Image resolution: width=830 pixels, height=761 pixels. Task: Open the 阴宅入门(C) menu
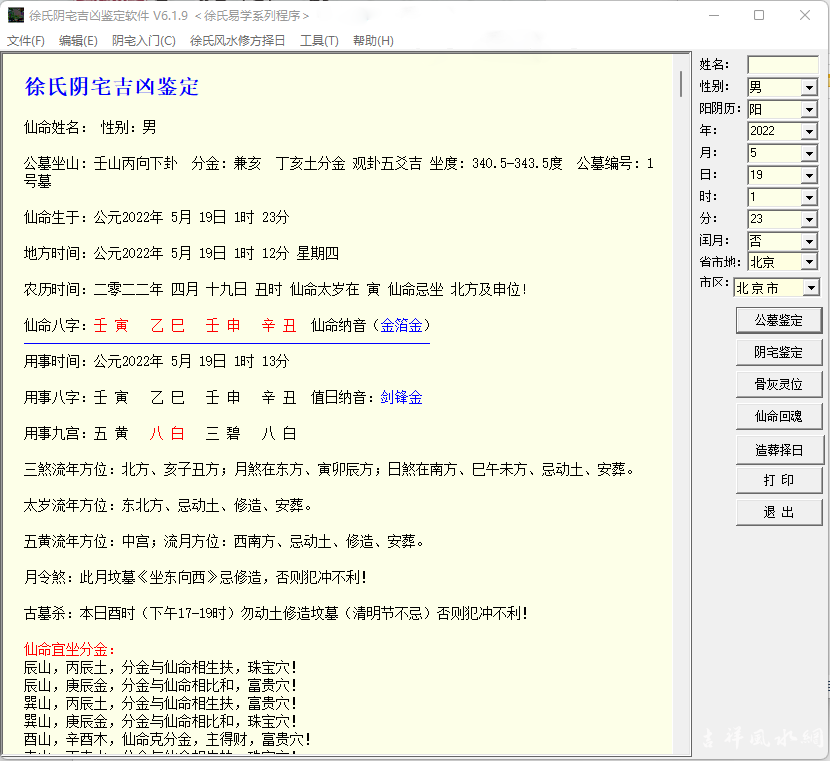(144, 41)
